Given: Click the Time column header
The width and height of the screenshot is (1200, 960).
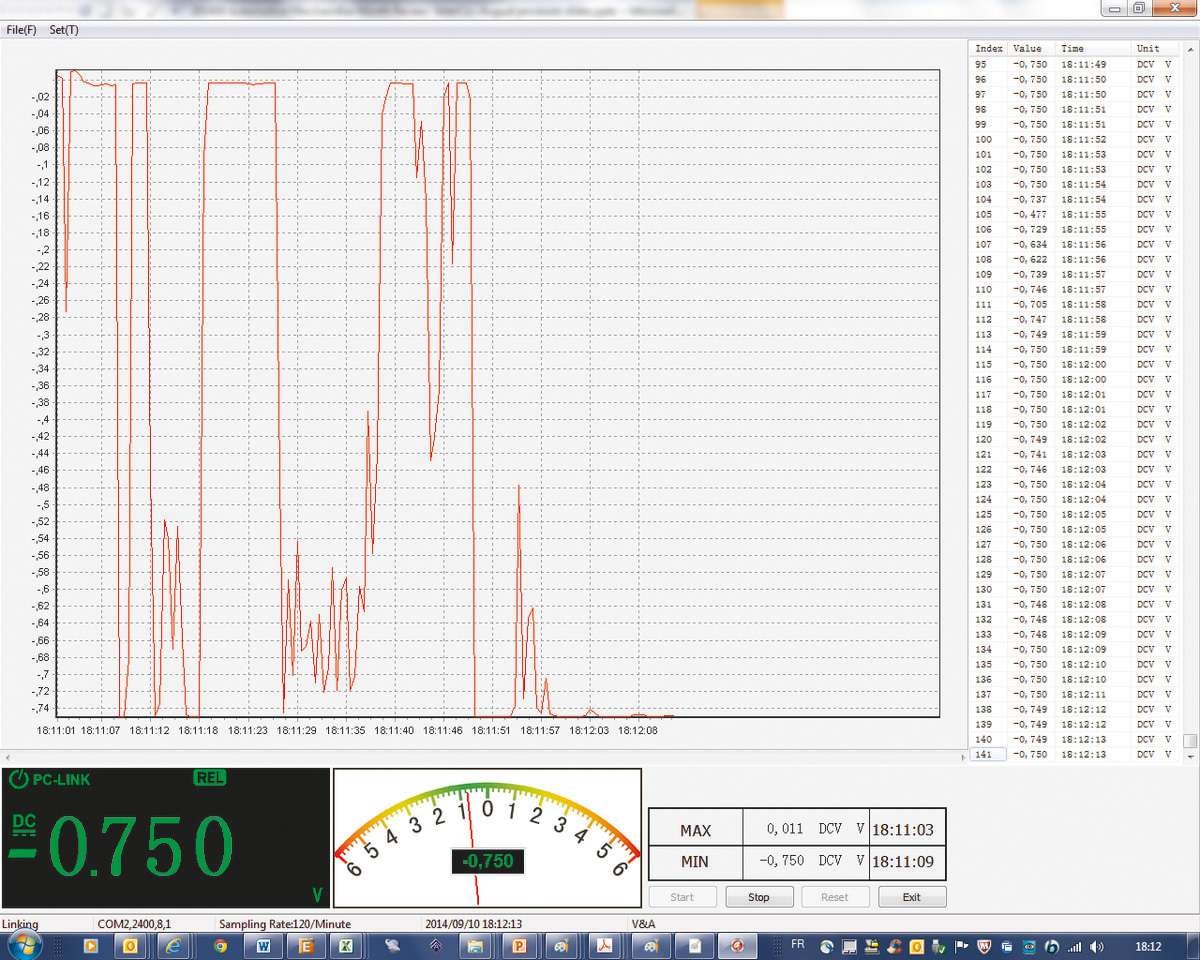Looking at the screenshot, I should 1072,48.
